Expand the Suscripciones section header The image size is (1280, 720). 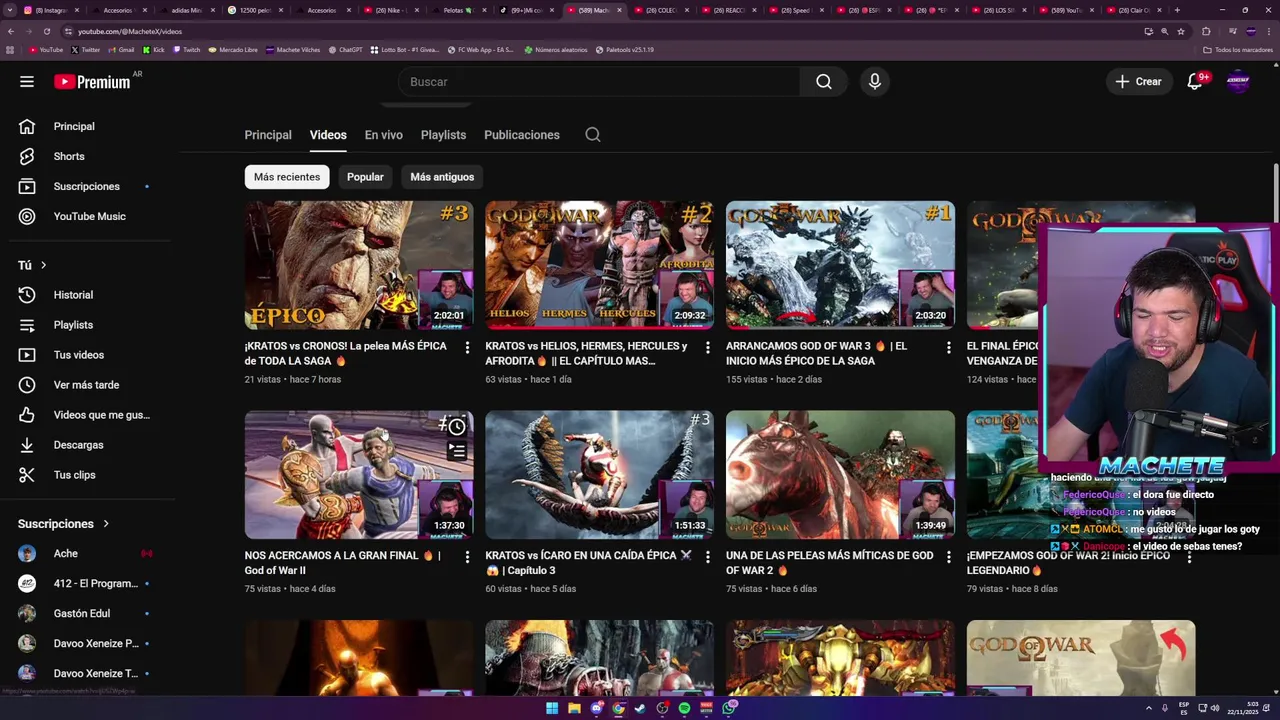64,524
